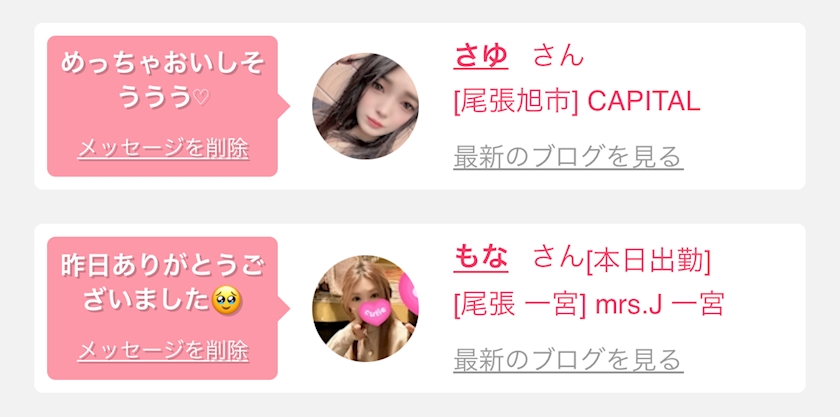Viewport: 840px width, 417px height.
Task: Click the めっちゃおいしそうううう message bubble
Action: (162, 106)
